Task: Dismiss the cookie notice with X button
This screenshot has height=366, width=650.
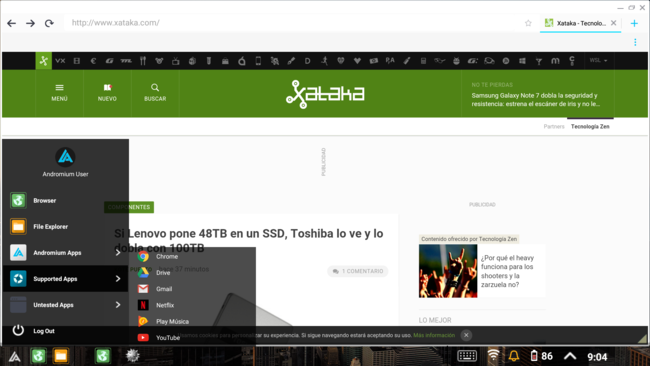Action: click(x=466, y=335)
